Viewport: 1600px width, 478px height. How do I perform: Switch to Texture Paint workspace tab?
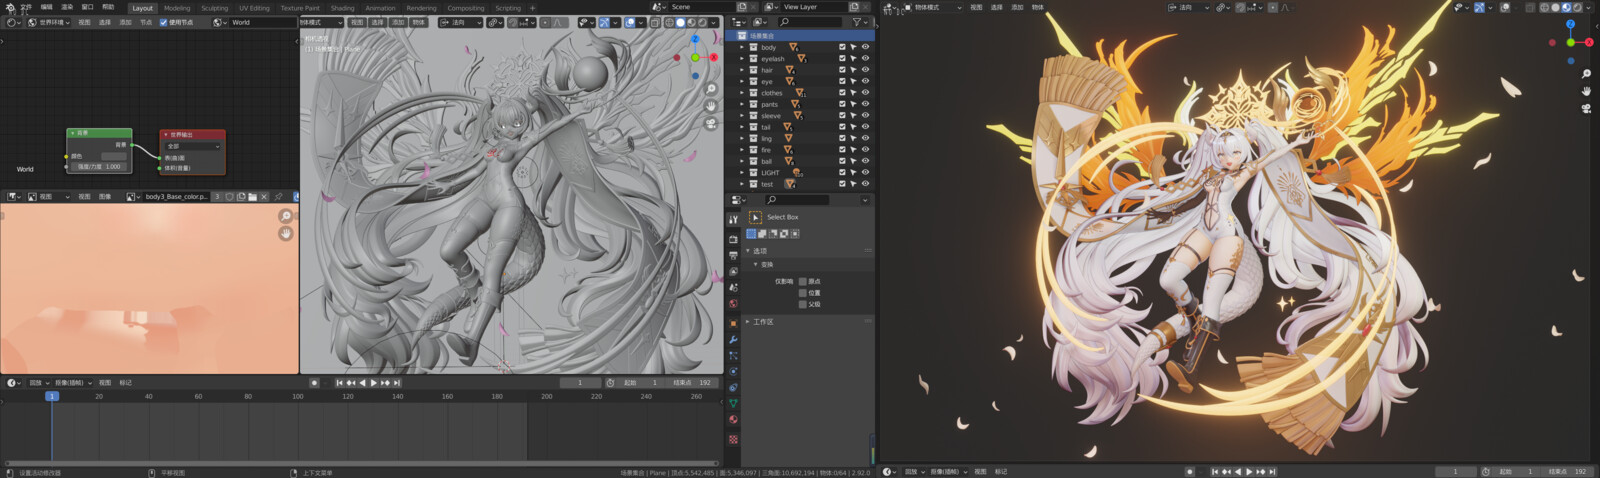[300, 8]
